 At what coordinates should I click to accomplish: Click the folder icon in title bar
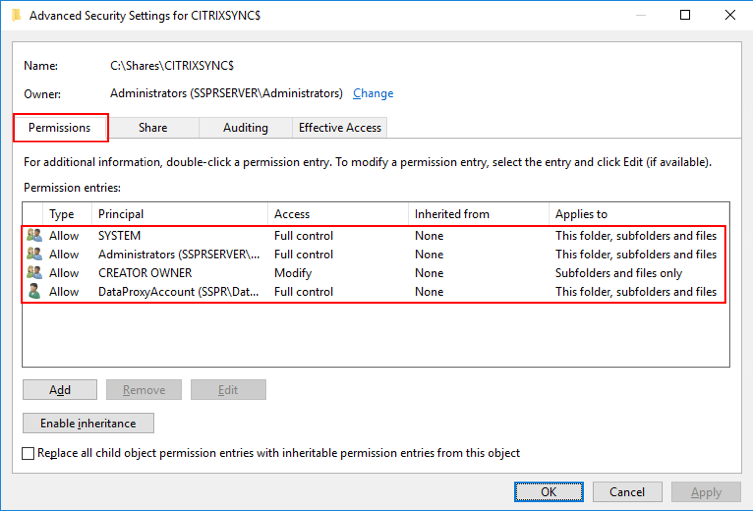16,15
